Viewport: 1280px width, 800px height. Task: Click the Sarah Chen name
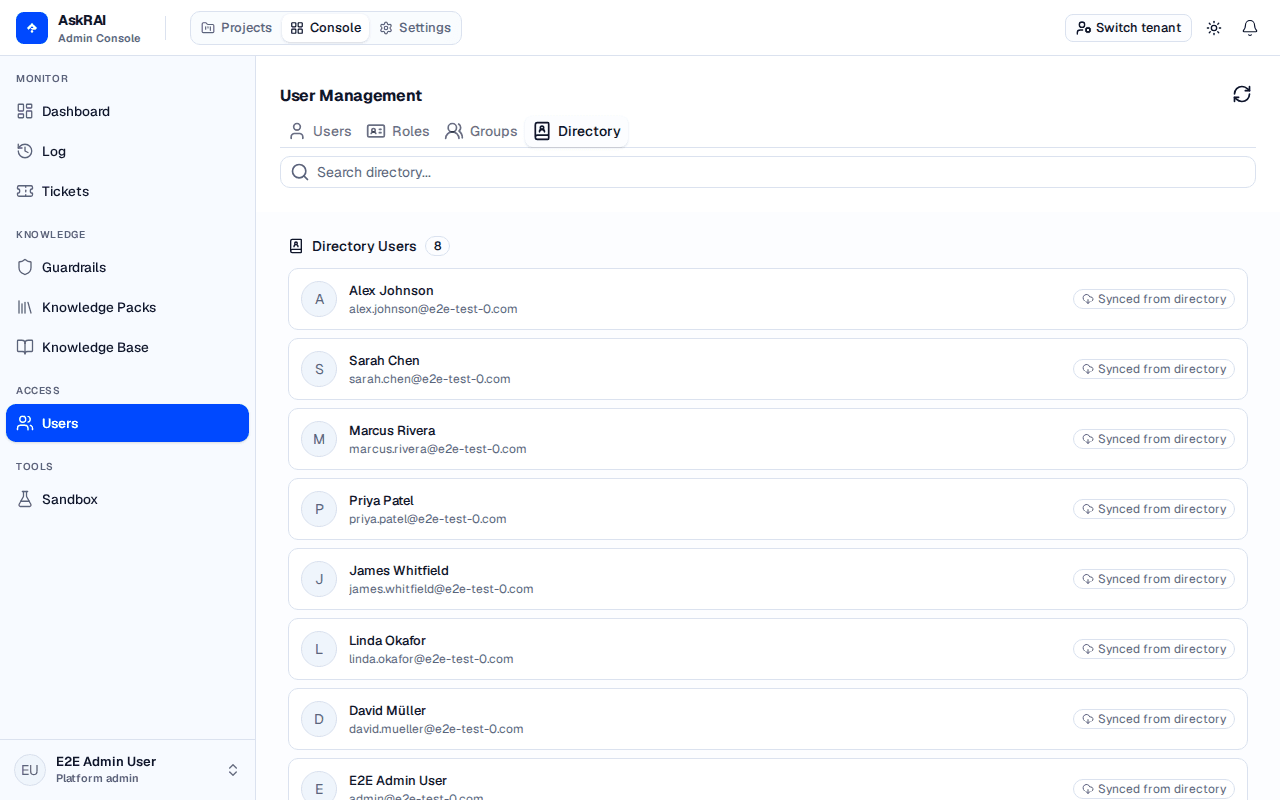pyautogui.click(x=384, y=361)
